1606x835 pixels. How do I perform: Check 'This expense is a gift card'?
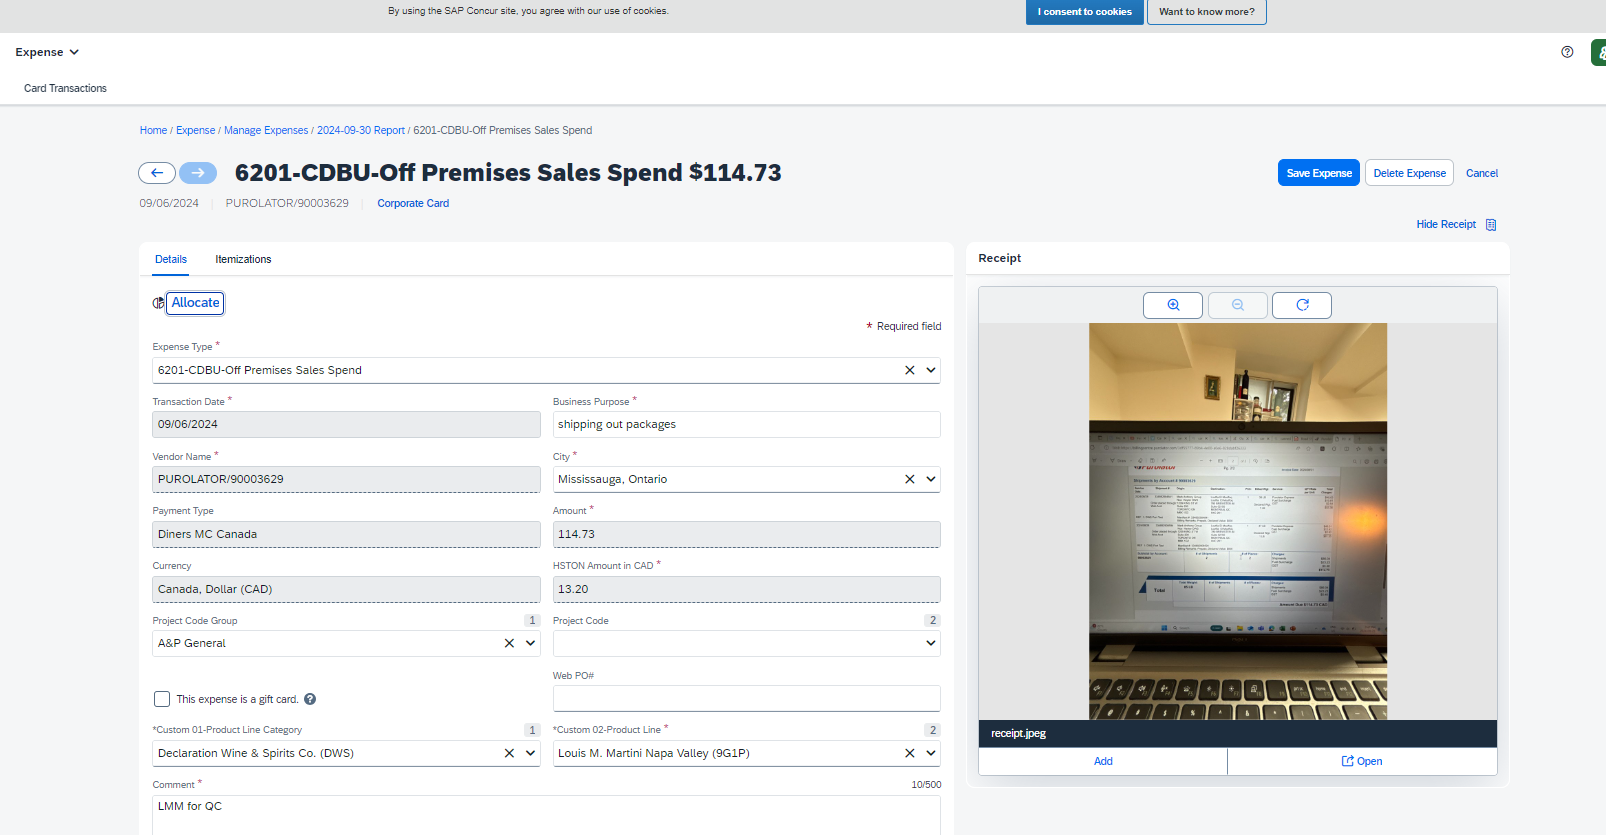162,699
